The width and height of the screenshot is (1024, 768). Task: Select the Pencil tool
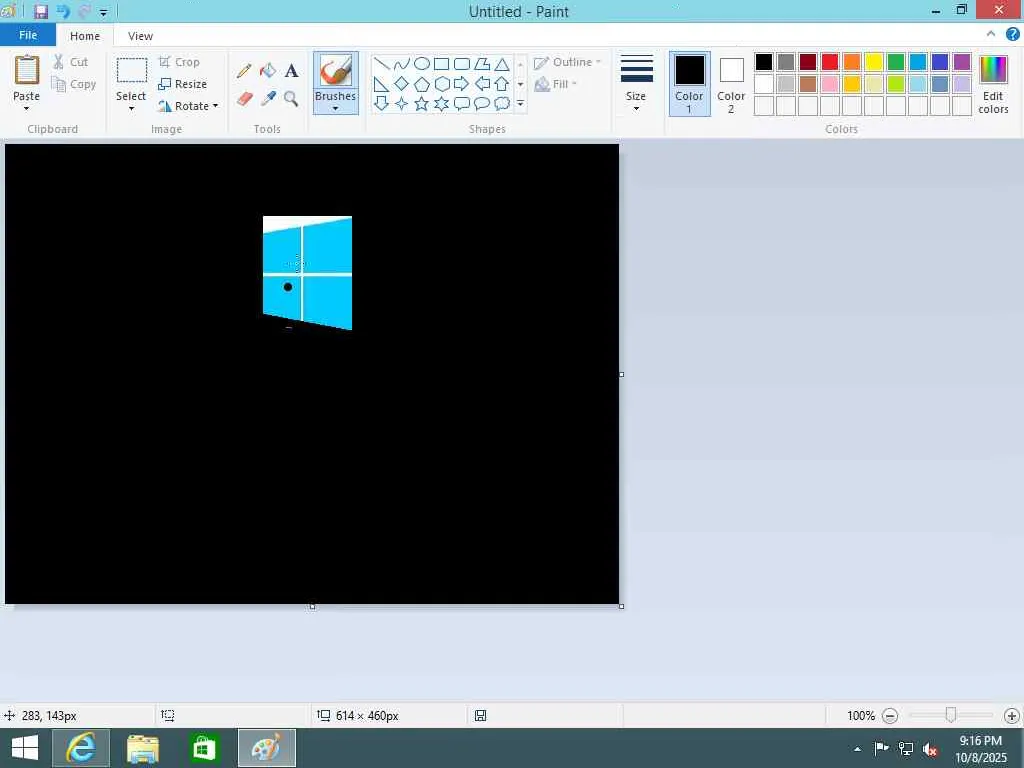coord(244,71)
